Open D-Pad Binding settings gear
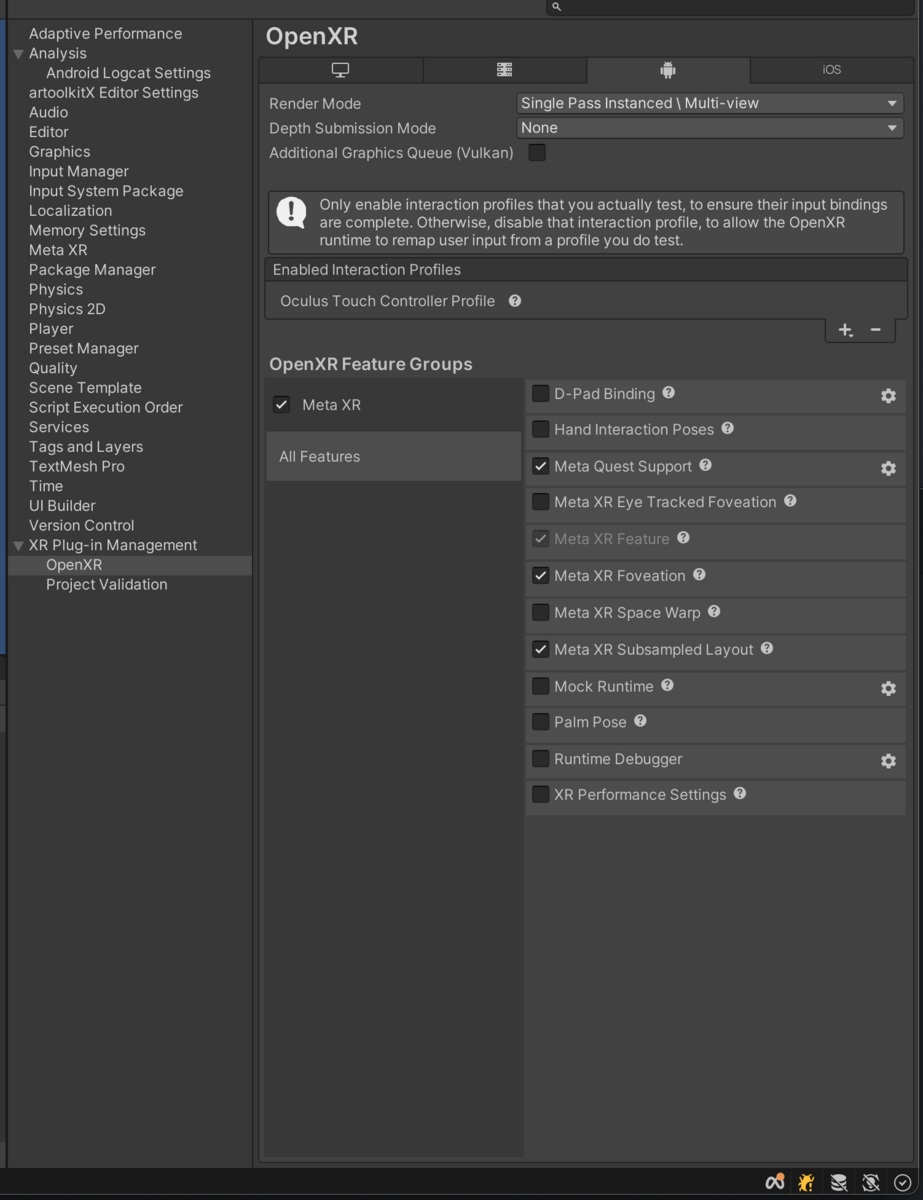The width and height of the screenshot is (923, 1200). click(x=888, y=396)
